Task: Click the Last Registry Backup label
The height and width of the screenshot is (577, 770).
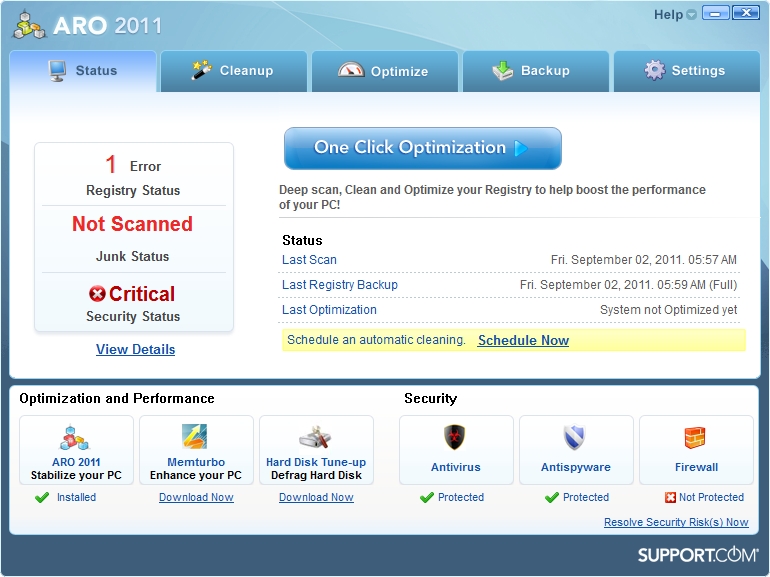Action: pyautogui.click(x=340, y=285)
